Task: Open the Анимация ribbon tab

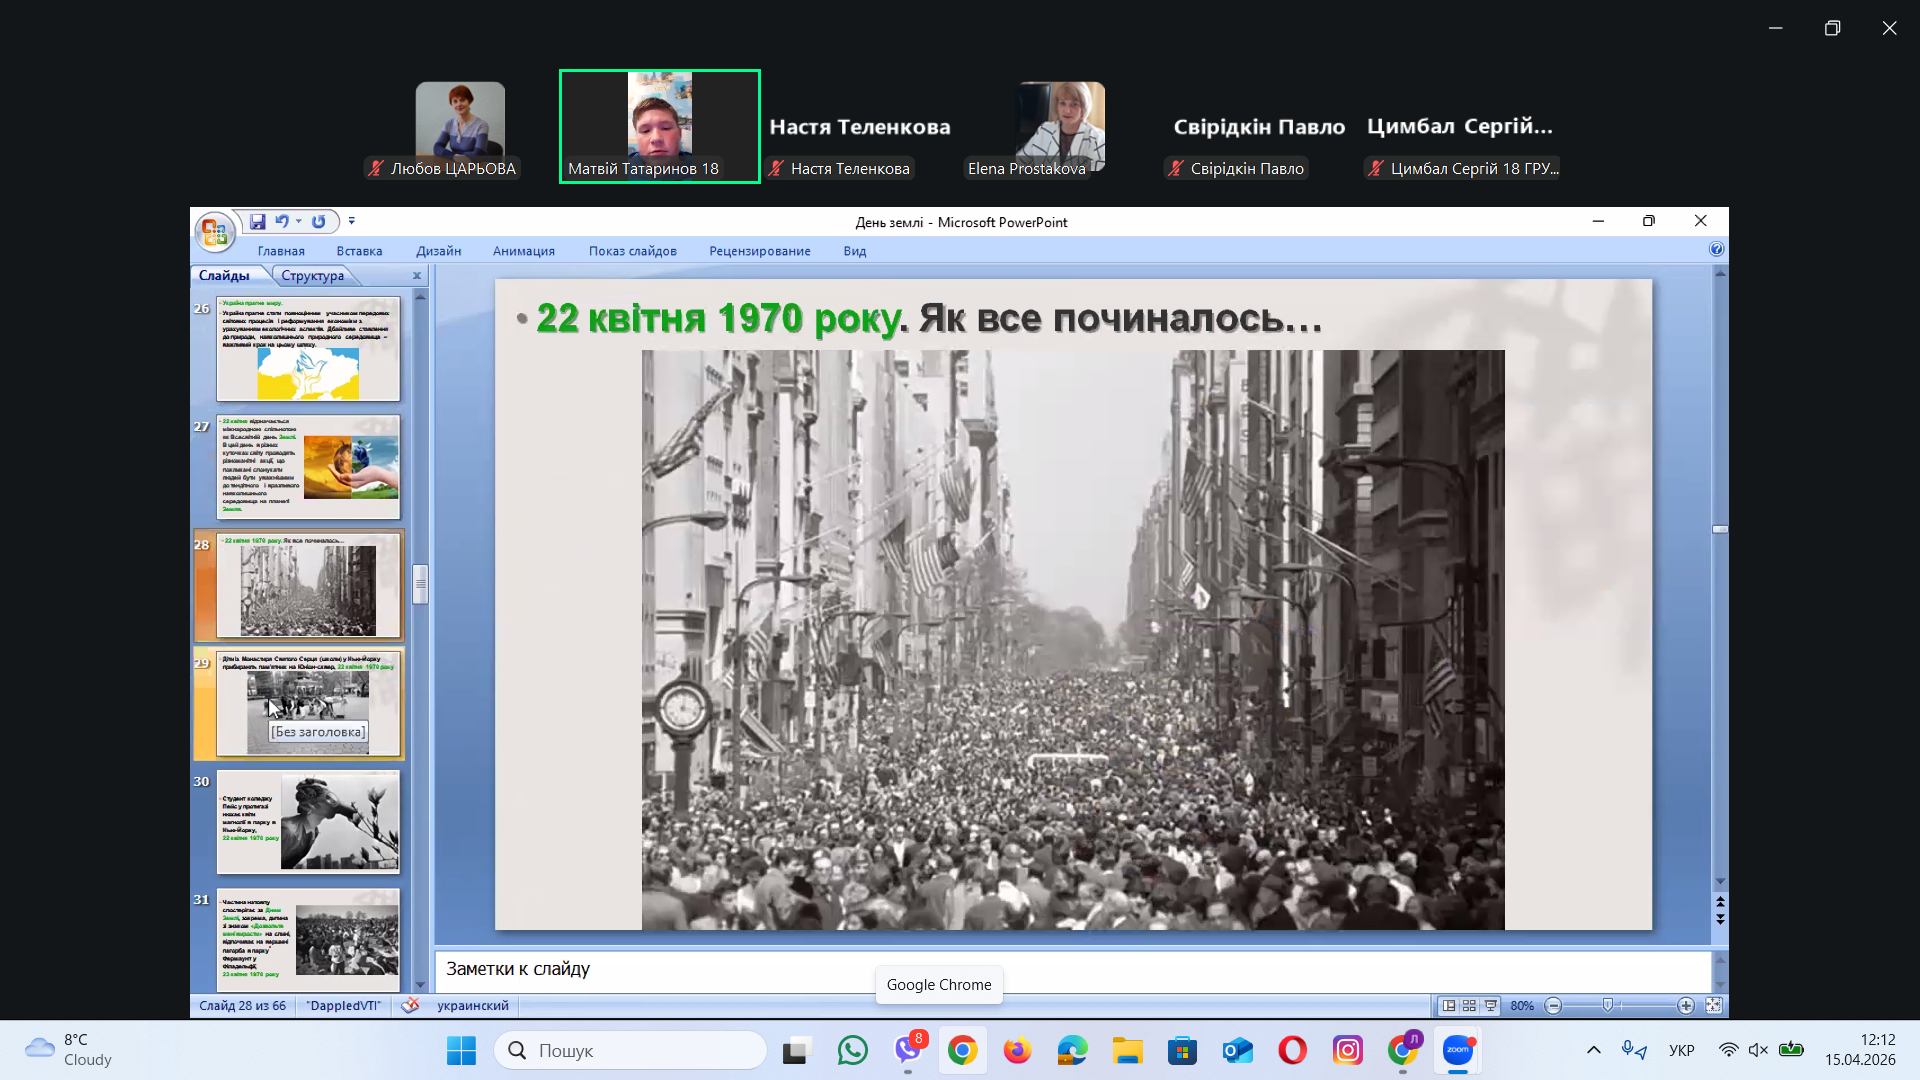Action: pos(523,251)
